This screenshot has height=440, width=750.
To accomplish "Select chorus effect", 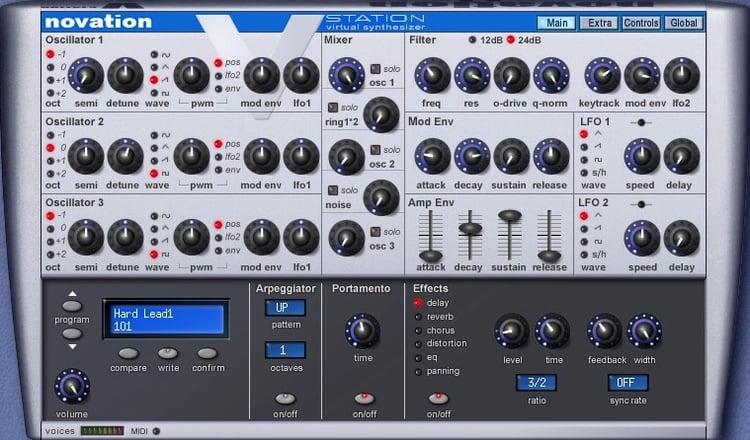I will pyautogui.click(x=418, y=330).
